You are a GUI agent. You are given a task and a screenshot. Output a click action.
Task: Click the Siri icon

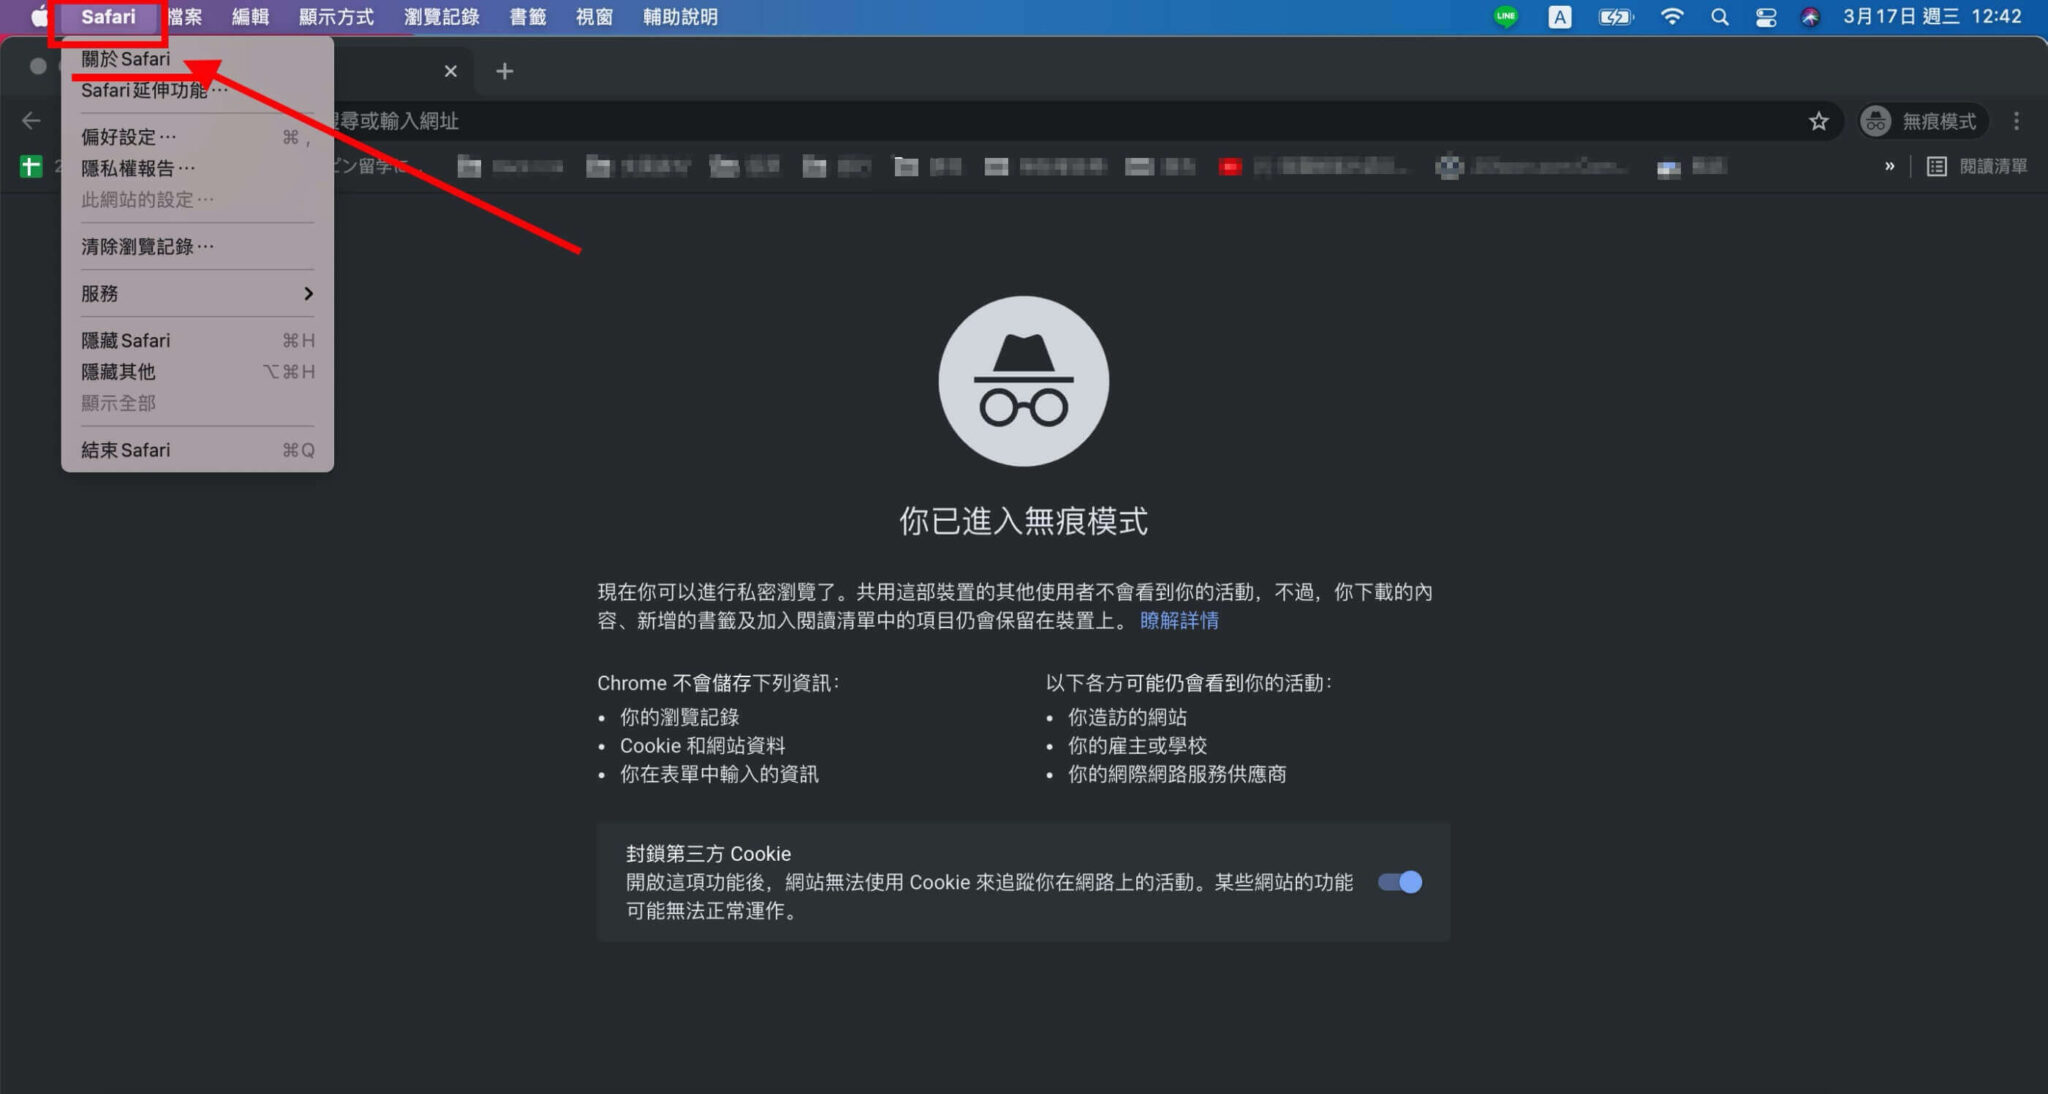[x=1810, y=17]
